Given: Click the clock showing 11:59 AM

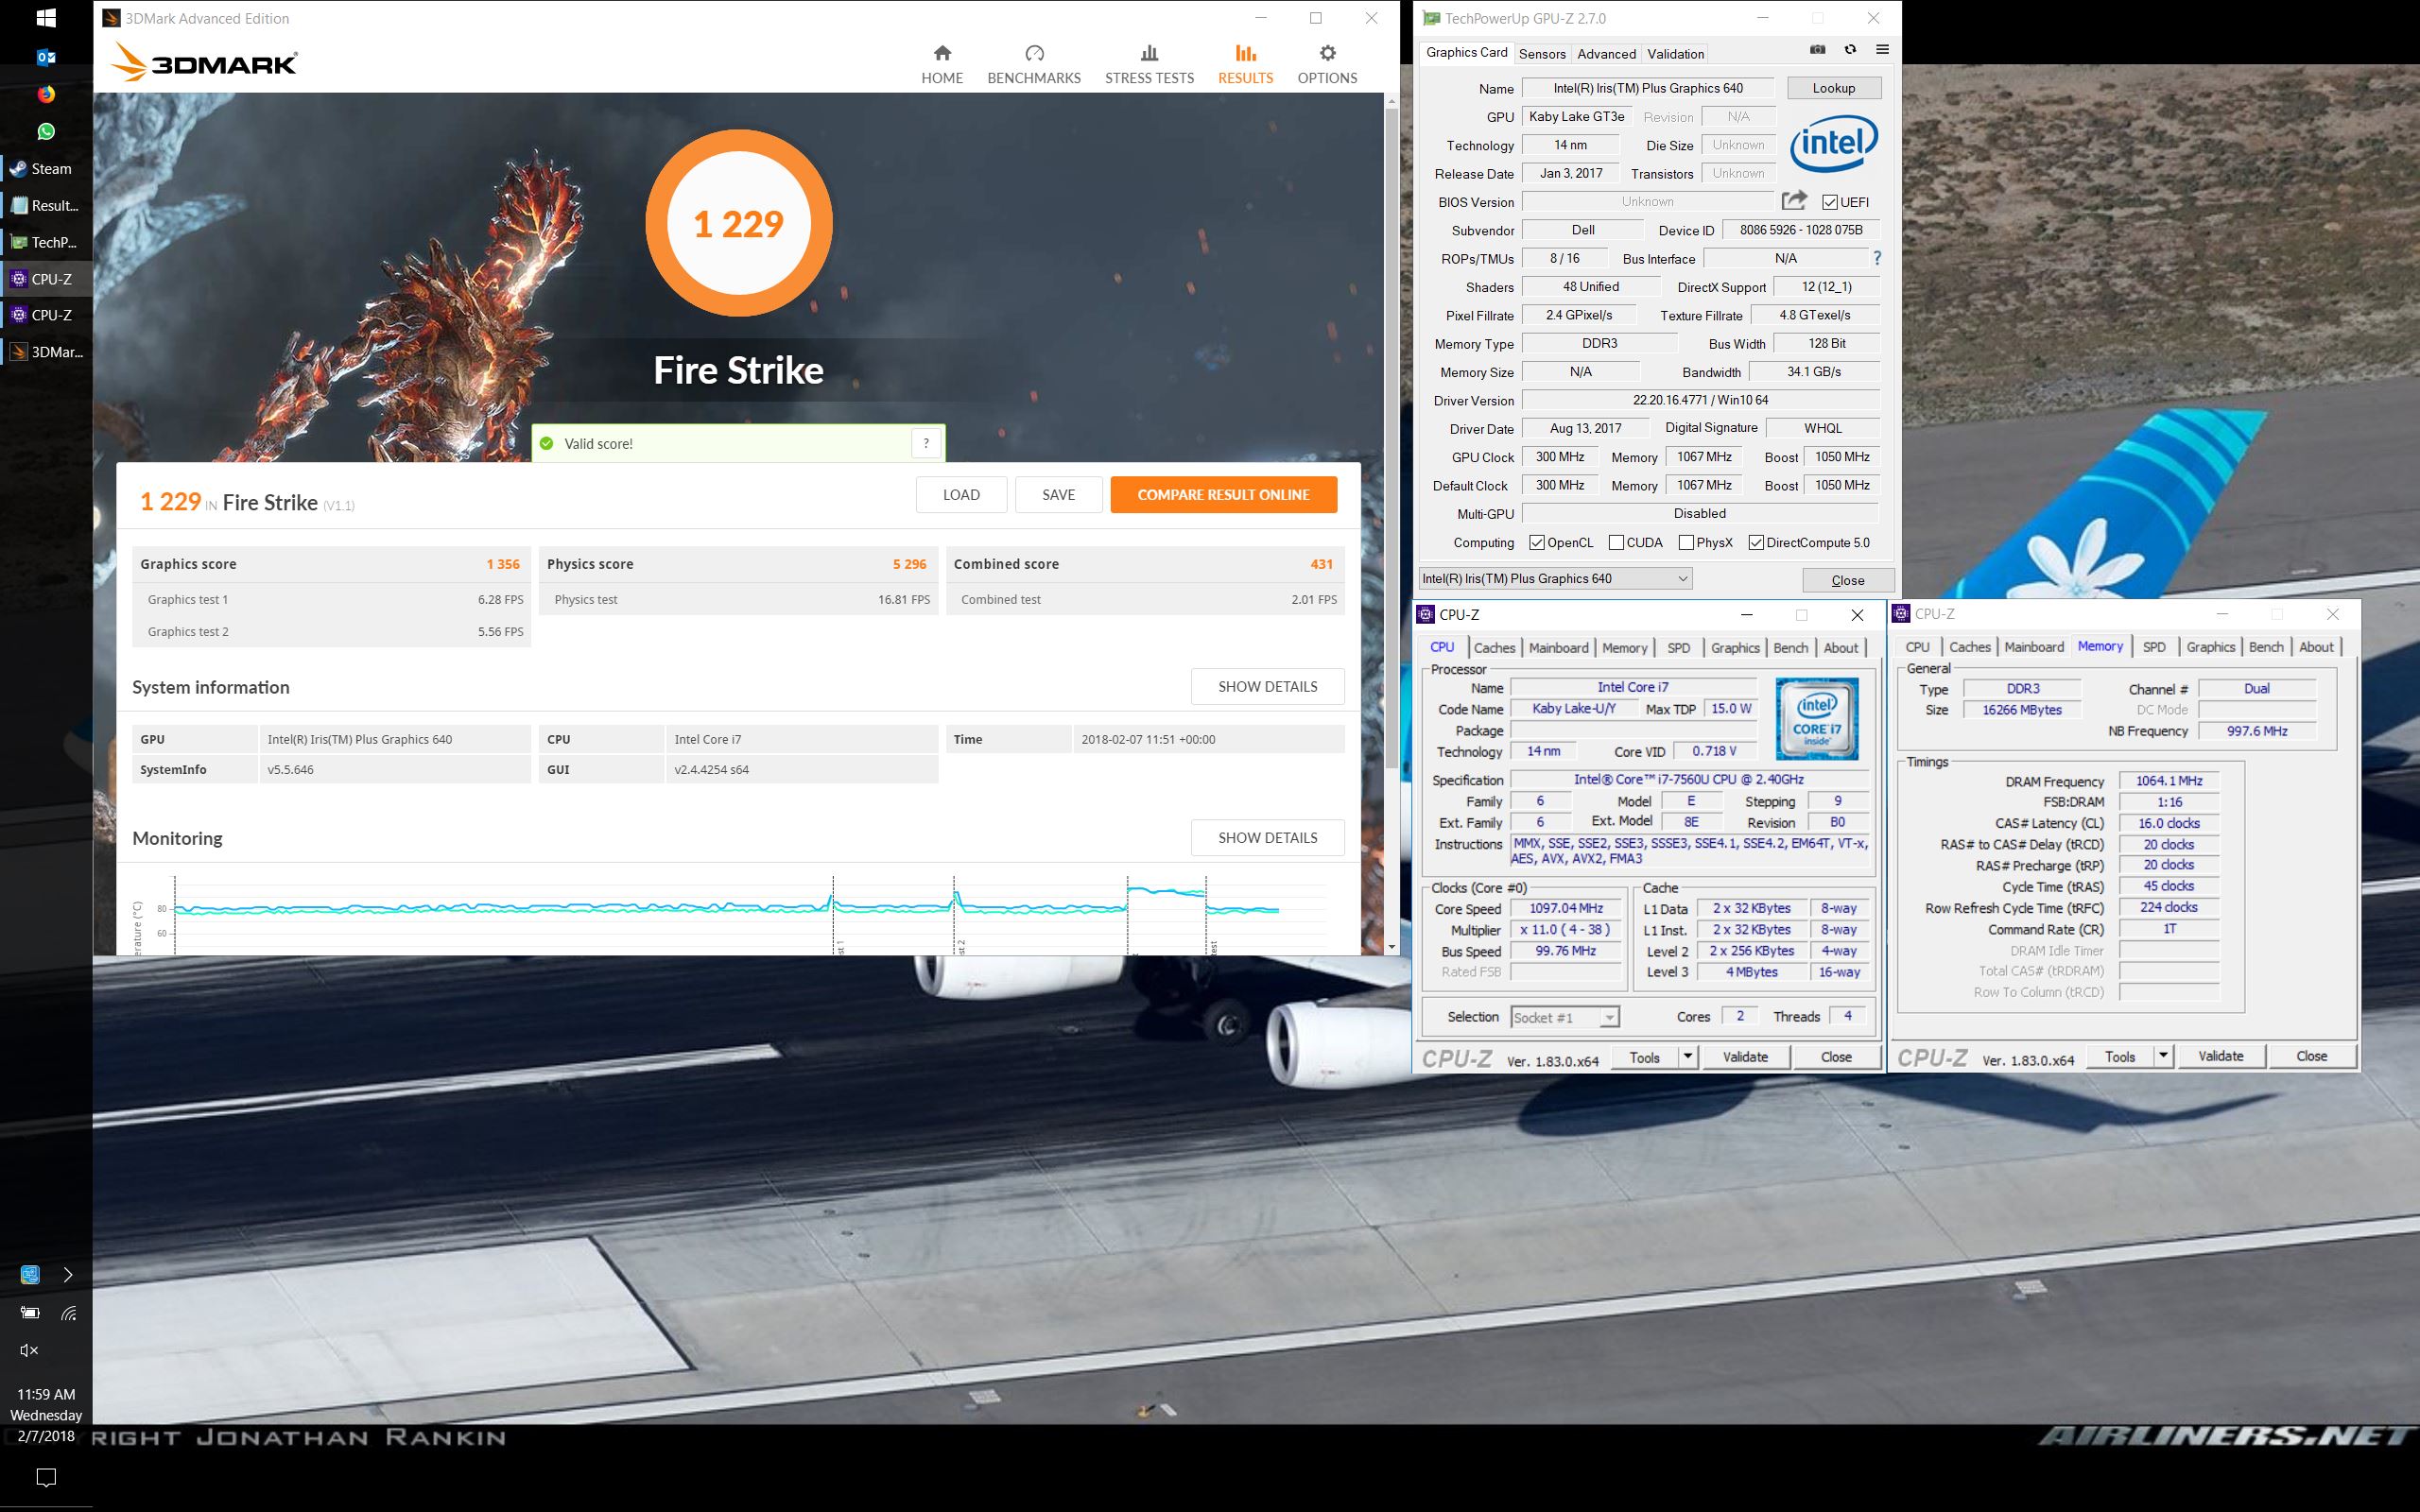Looking at the screenshot, I should [x=46, y=1394].
